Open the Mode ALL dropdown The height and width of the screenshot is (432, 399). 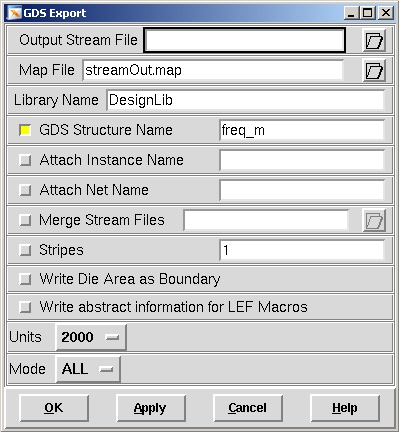click(88, 369)
